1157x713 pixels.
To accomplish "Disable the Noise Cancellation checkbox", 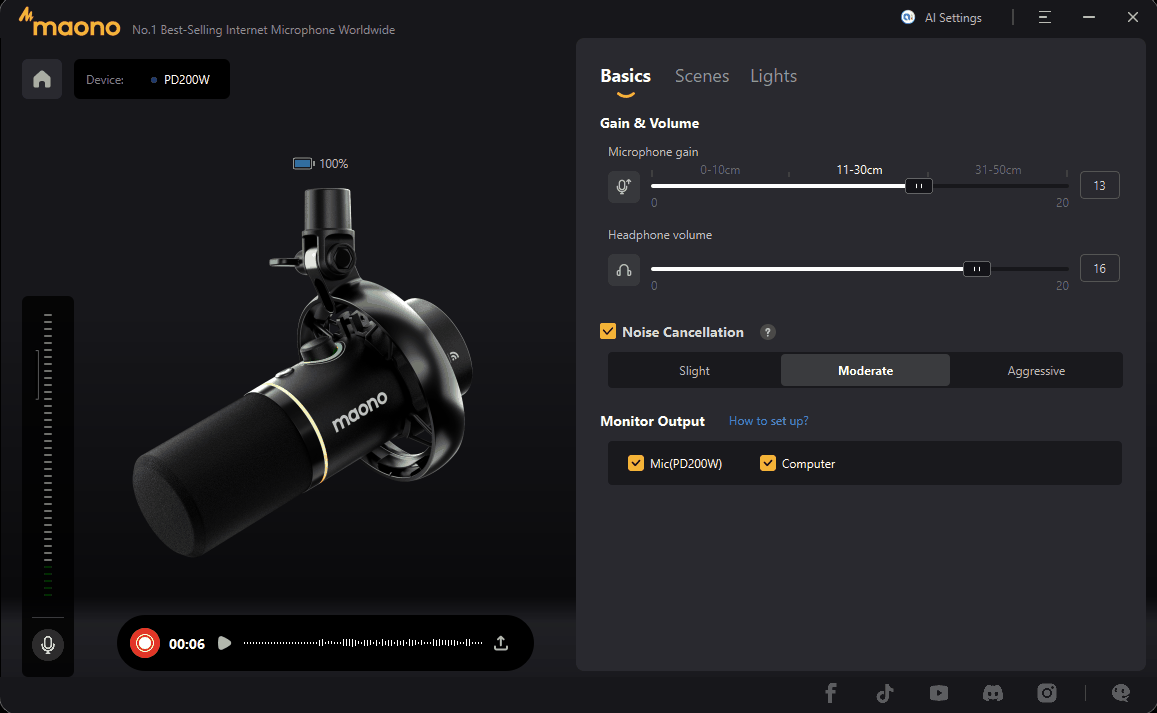I will (608, 331).
